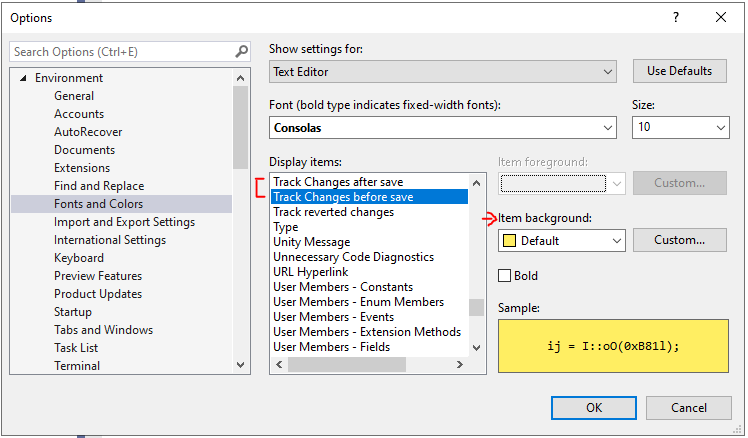Click Display items scroll down arrow
This screenshot has height=438, width=748.
476,348
